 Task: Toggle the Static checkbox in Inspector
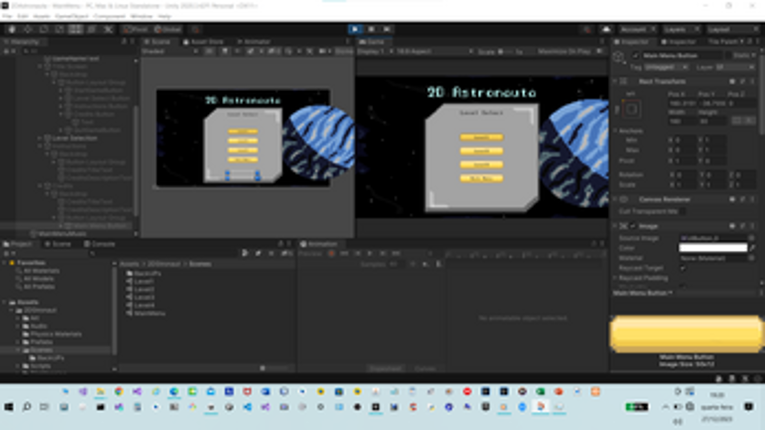729,56
